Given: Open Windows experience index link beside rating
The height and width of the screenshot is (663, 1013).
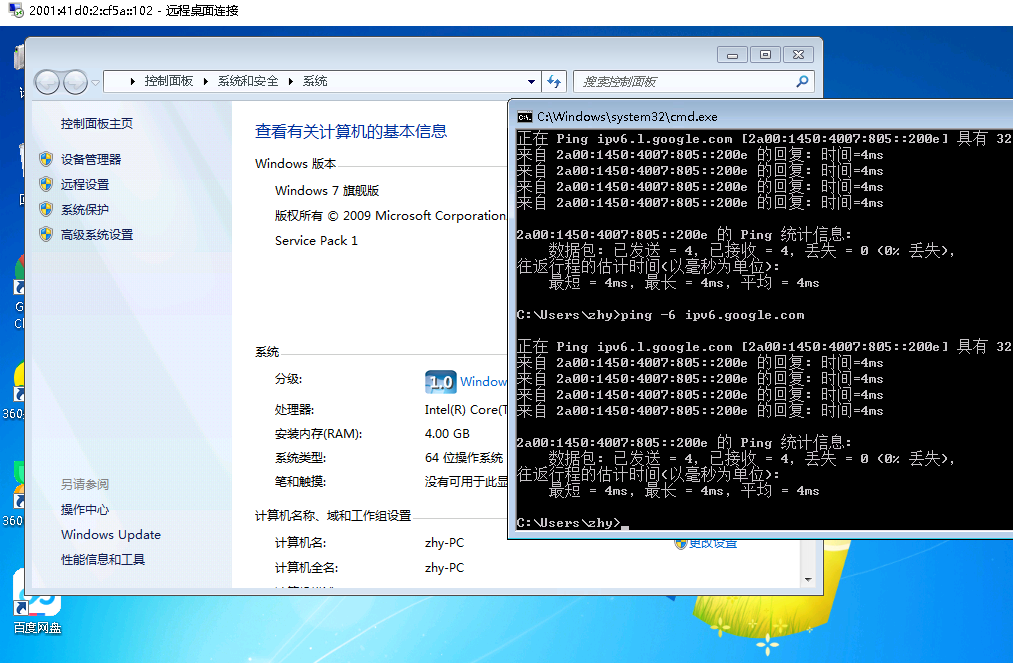Looking at the screenshot, I should click(x=483, y=382).
